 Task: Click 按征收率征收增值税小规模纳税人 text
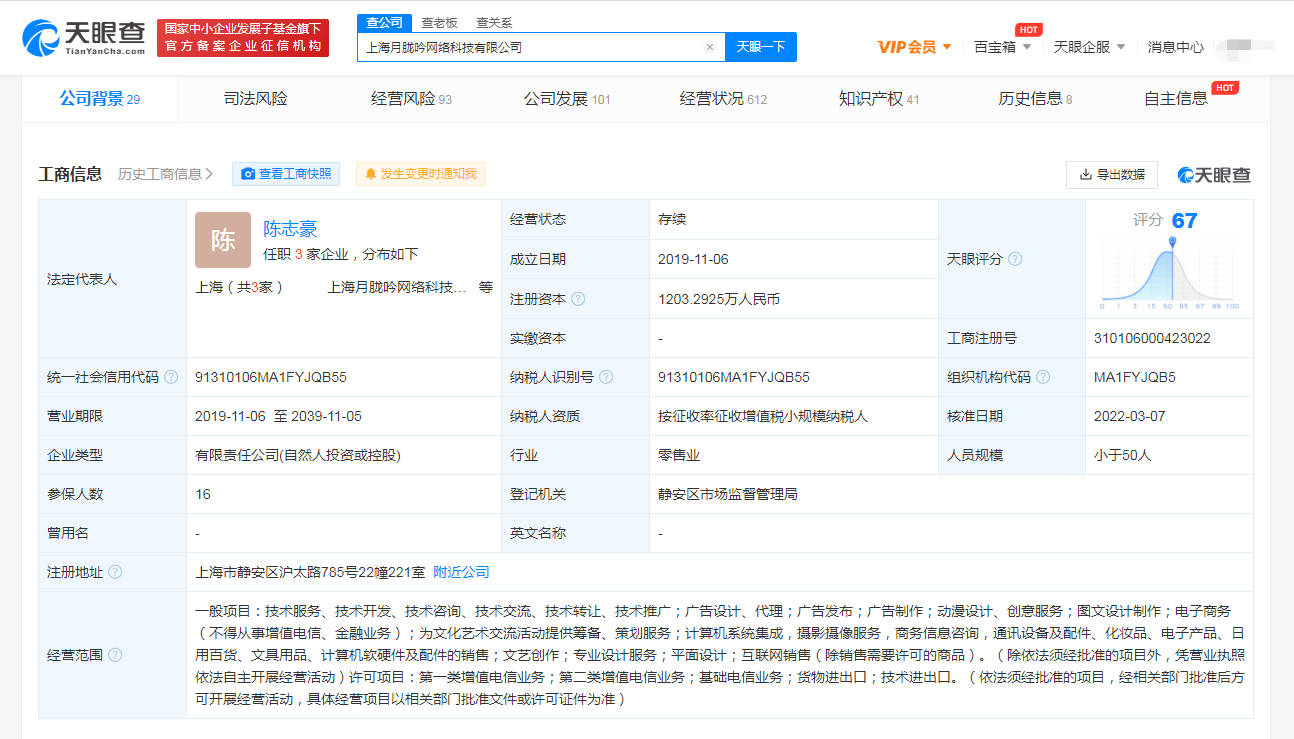point(763,416)
